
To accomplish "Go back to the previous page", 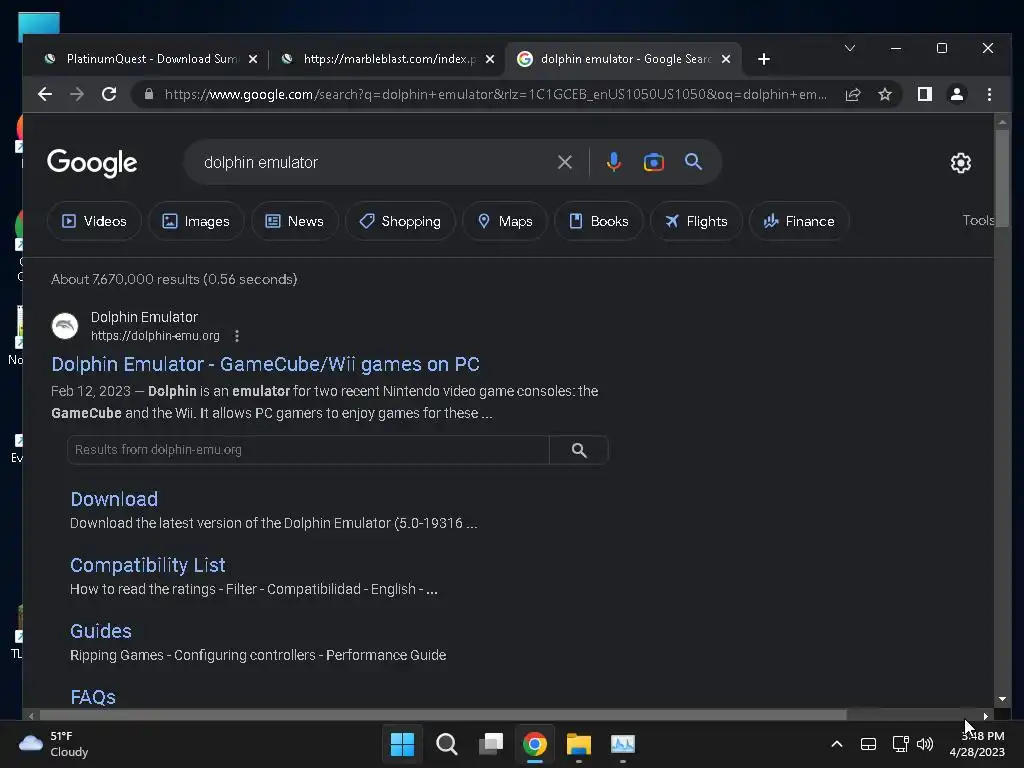I will (44, 94).
